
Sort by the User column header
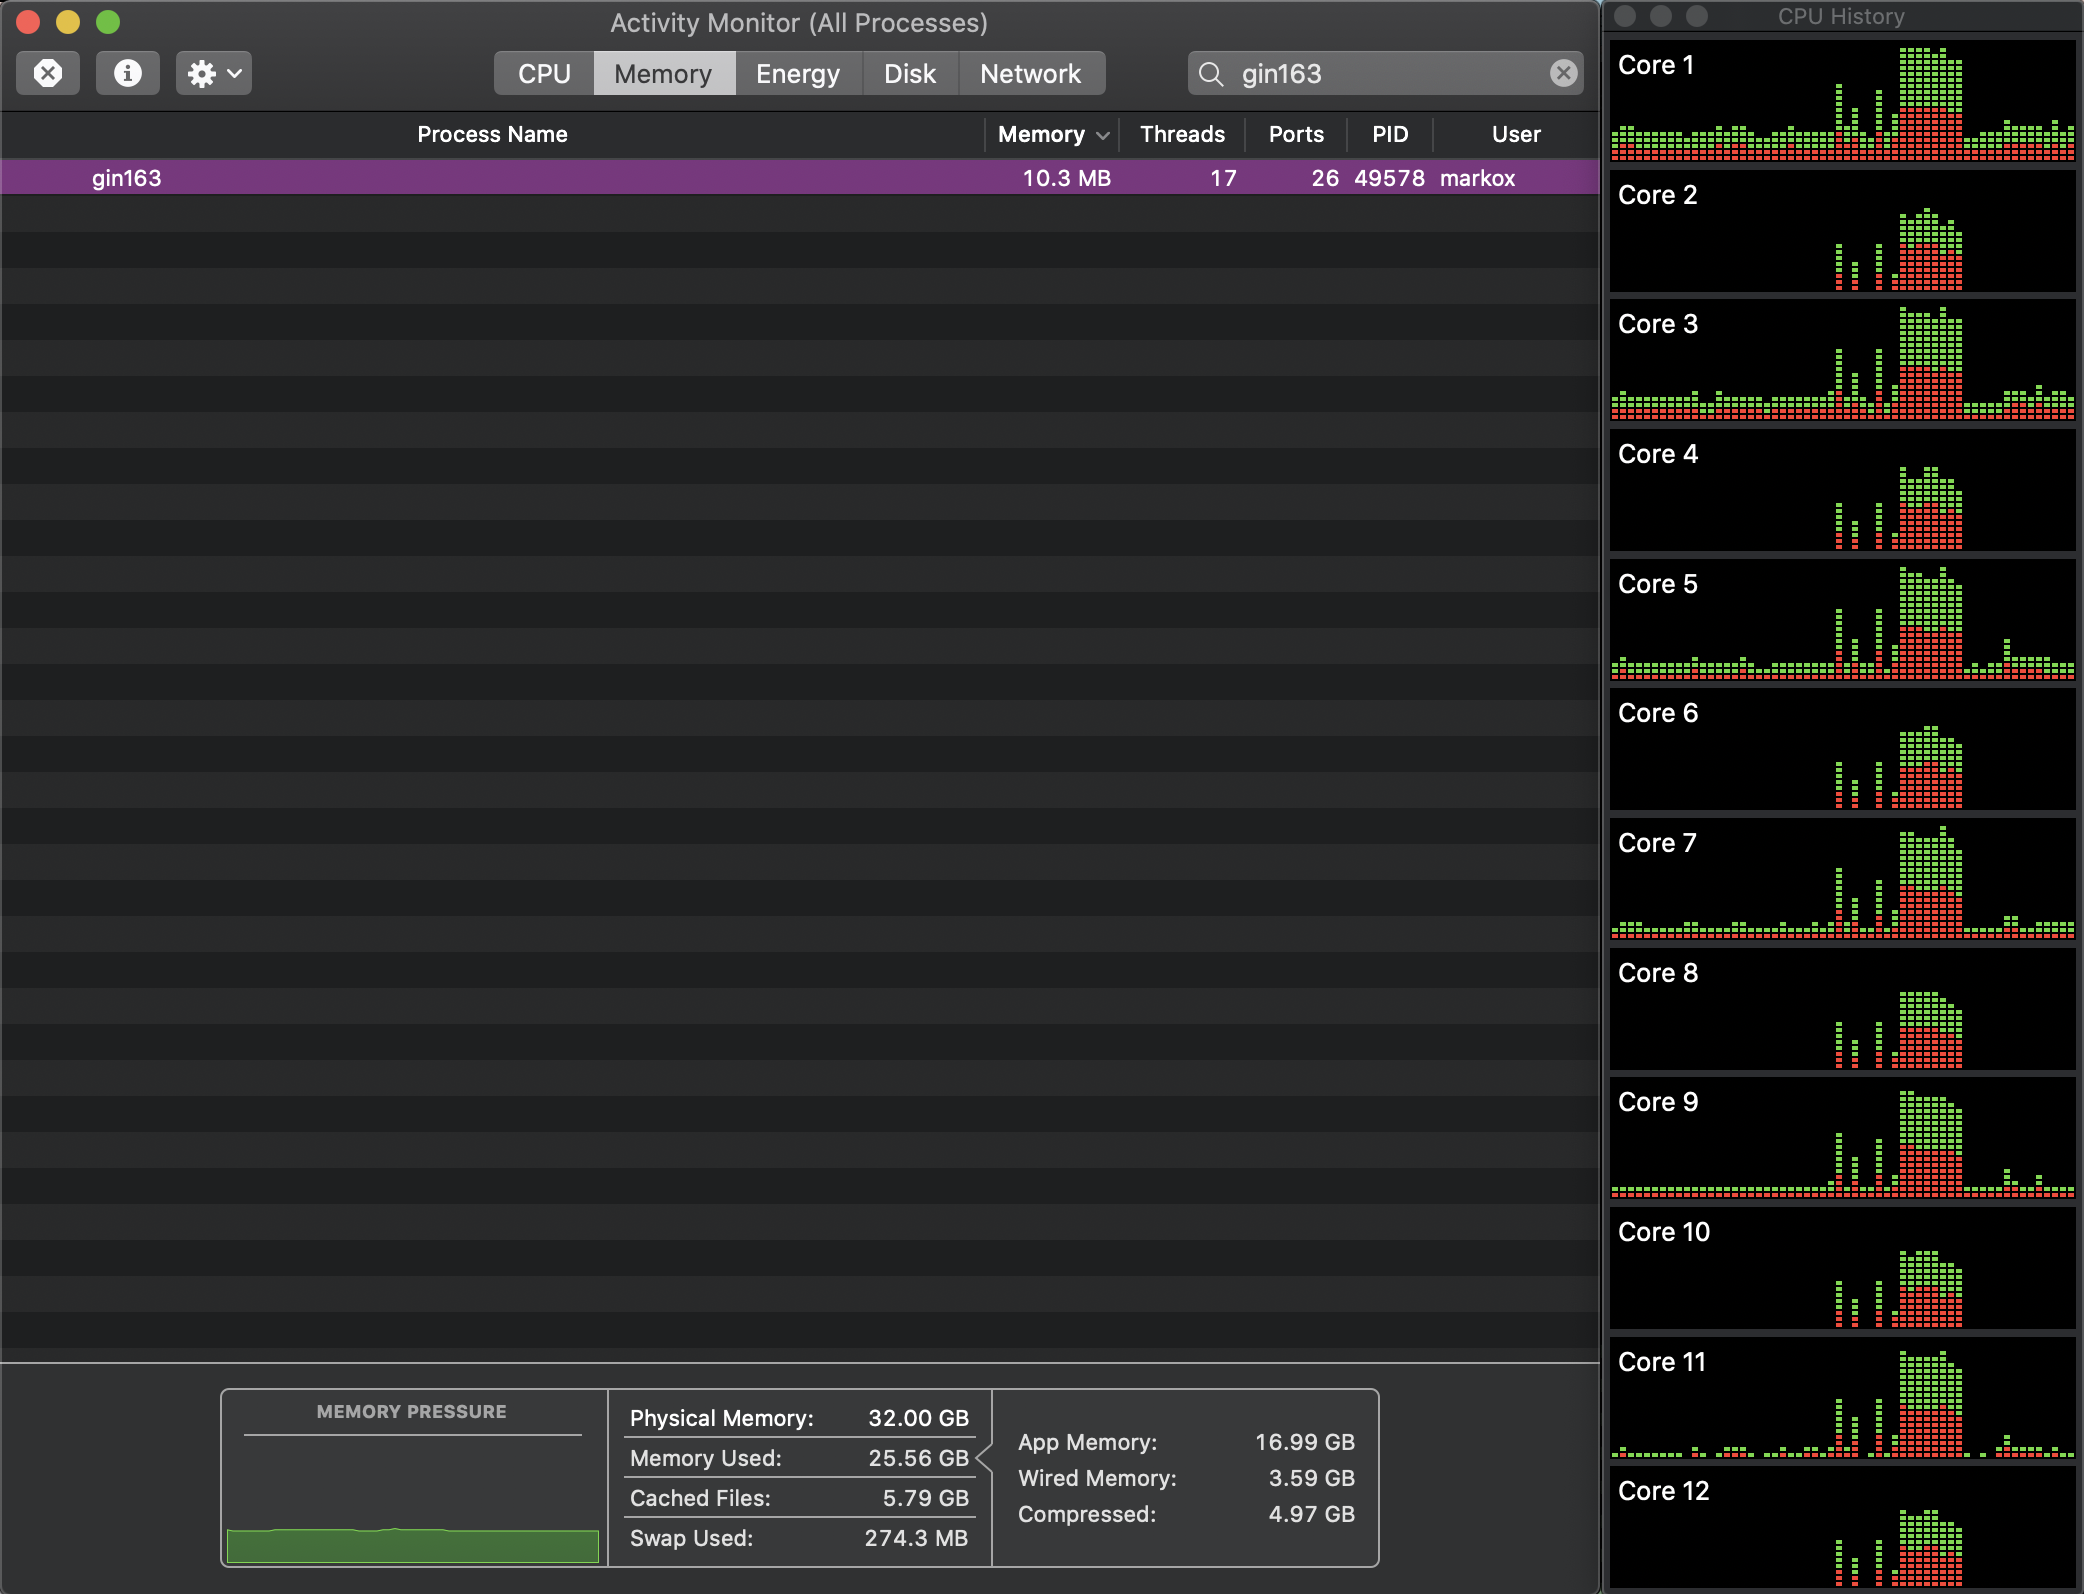click(x=1515, y=134)
